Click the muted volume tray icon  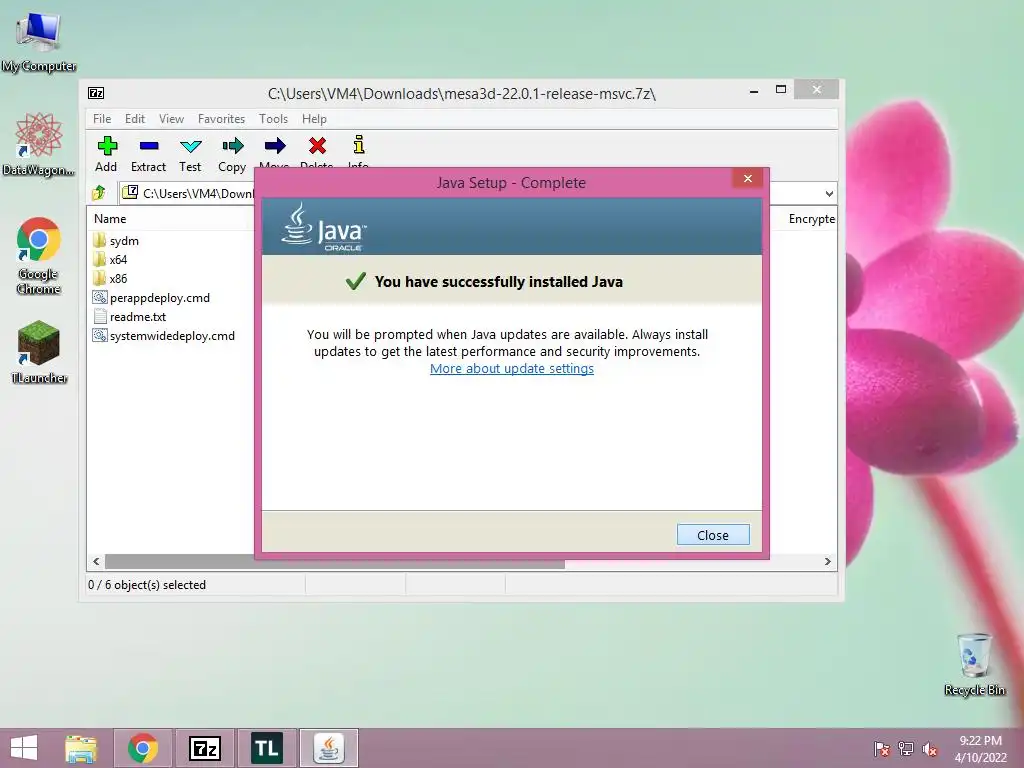tap(930, 748)
